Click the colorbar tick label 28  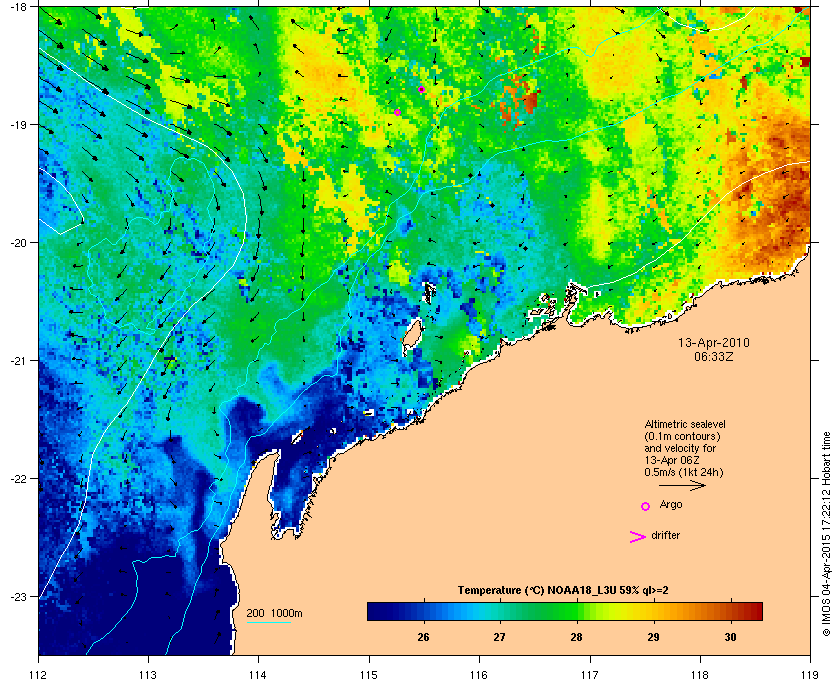coord(576,637)
